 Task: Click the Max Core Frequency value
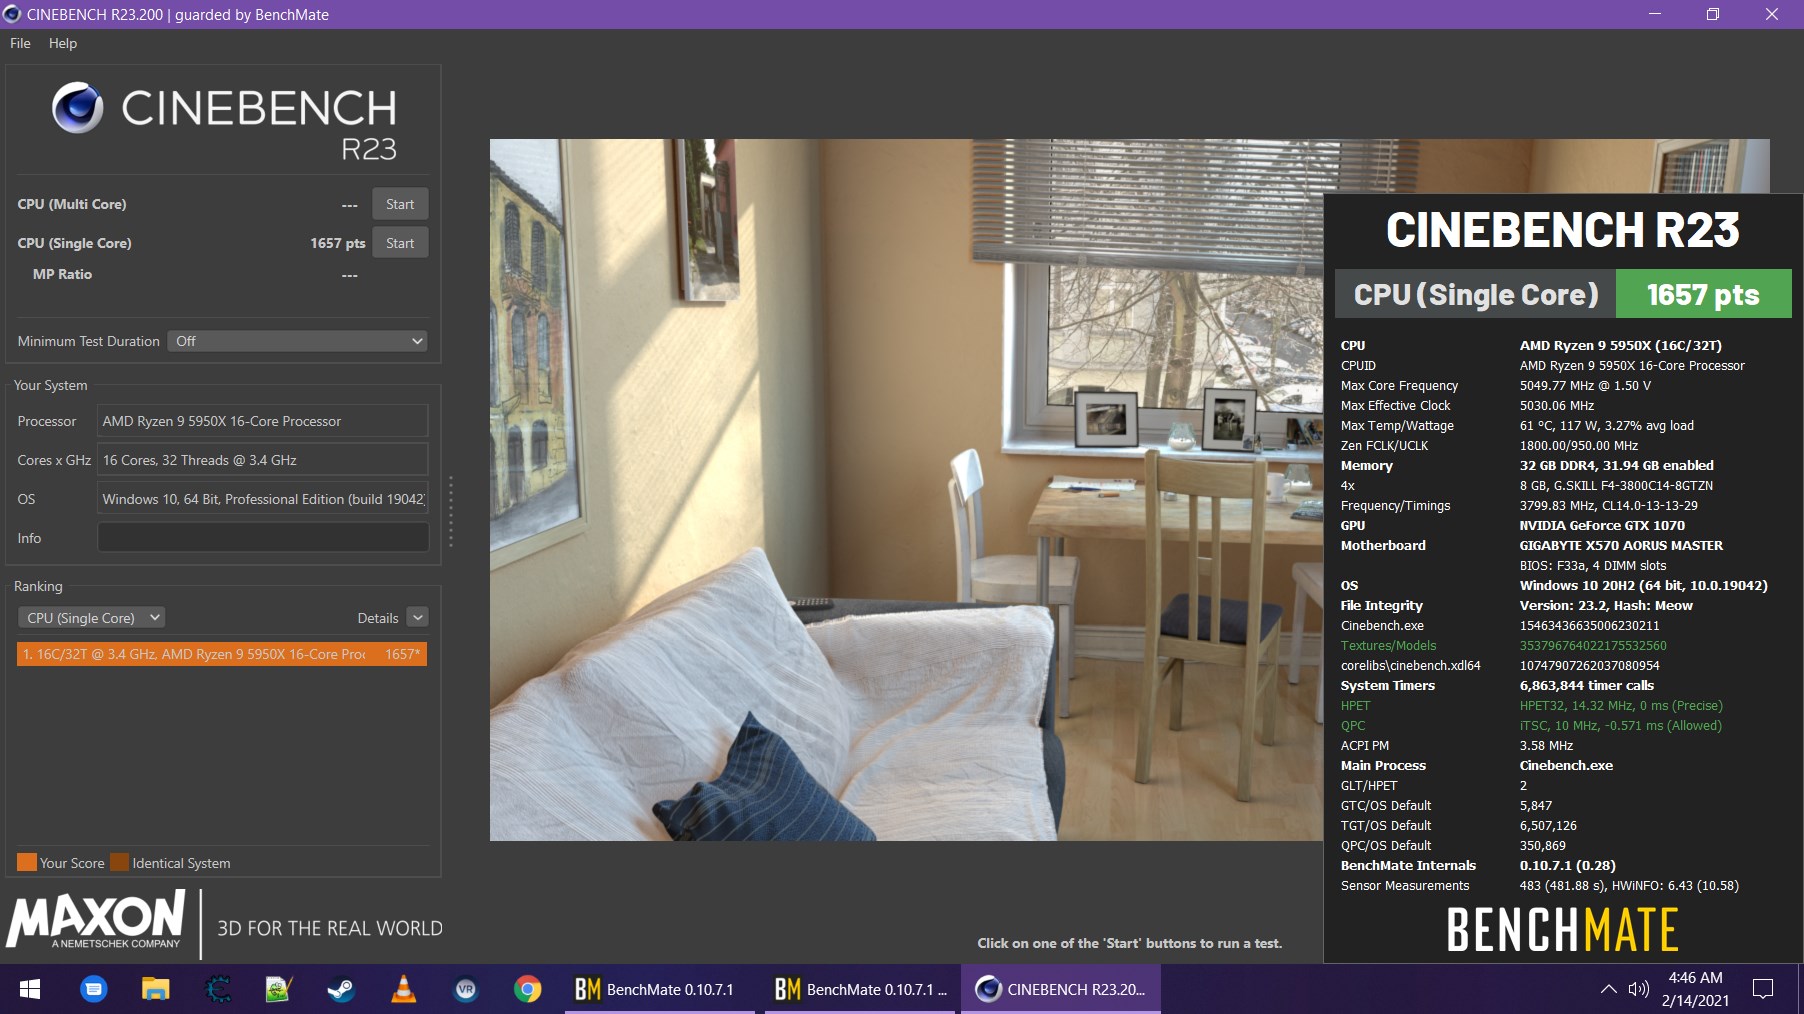coord(1585,386)
